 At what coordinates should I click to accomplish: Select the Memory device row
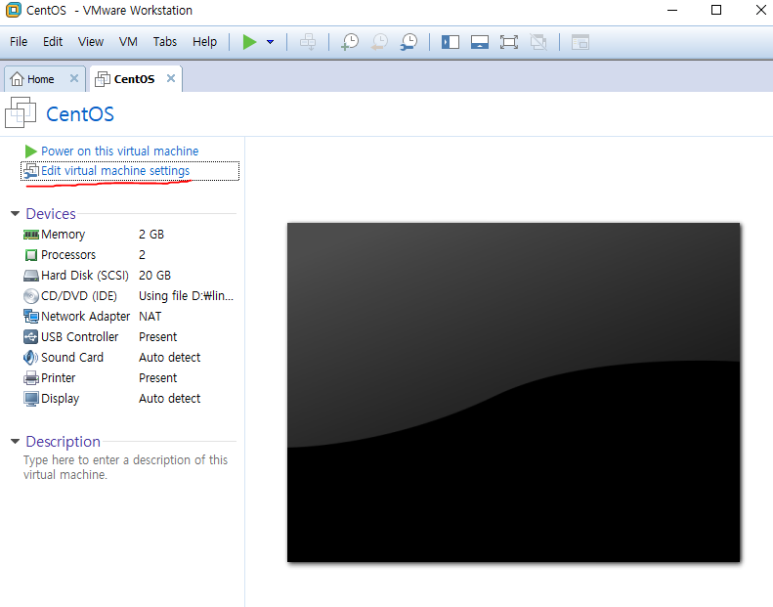tap(128, 234)
